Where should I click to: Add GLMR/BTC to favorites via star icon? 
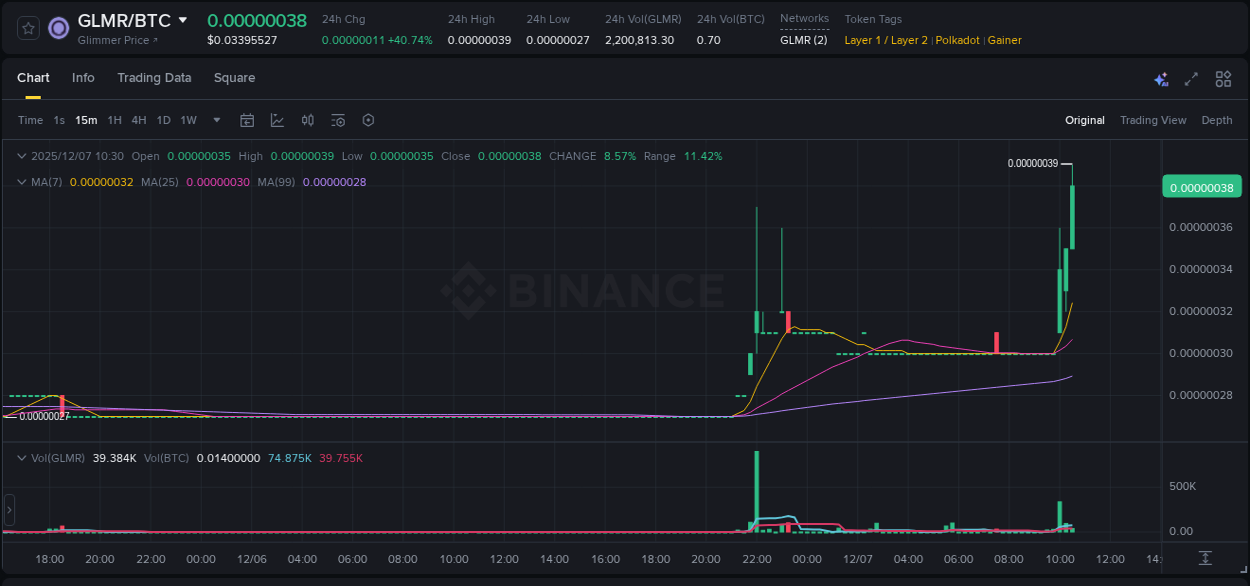click(x=27, y=28)
